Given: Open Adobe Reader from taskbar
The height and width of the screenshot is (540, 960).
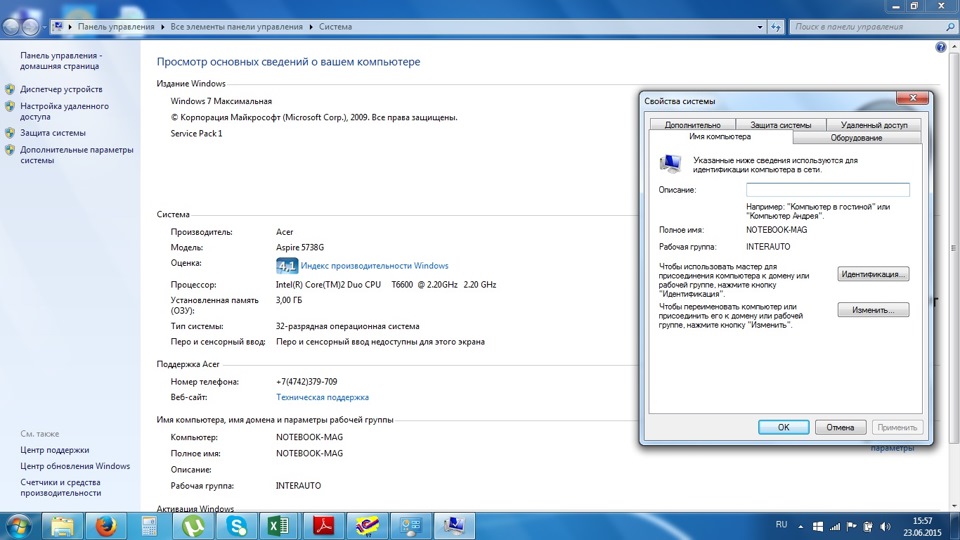Looking at the screenshot, I should point(323,527).
